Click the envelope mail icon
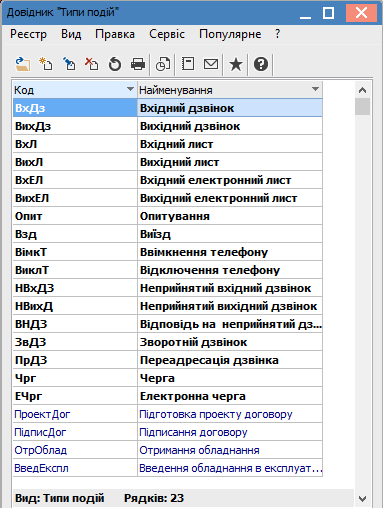Screen dimensions: 383x508 211,64
